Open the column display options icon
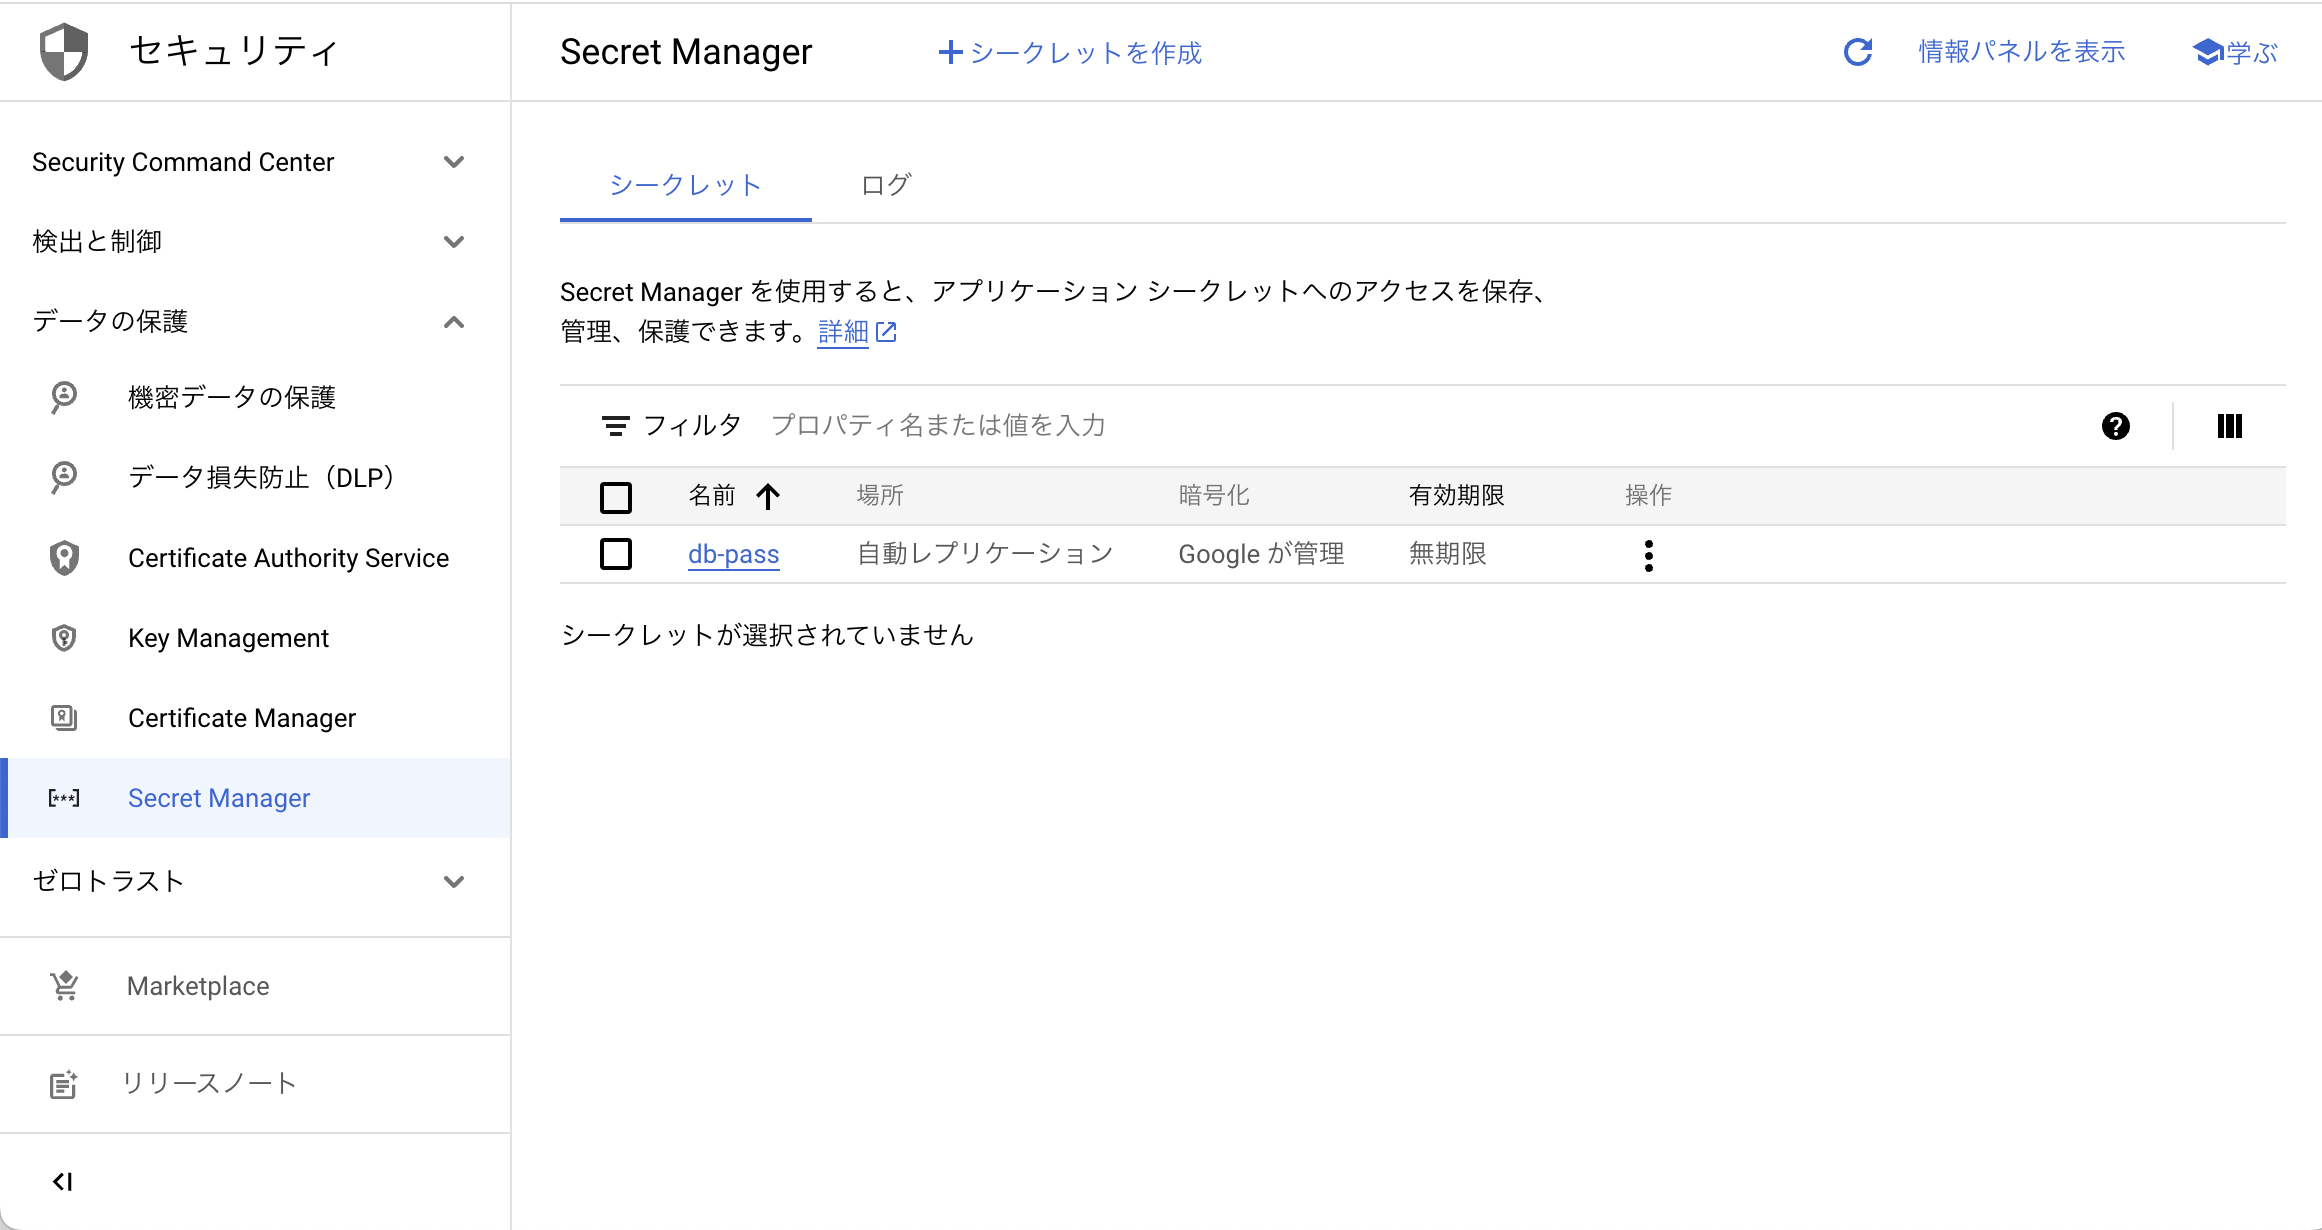 tap(2229, 425)
